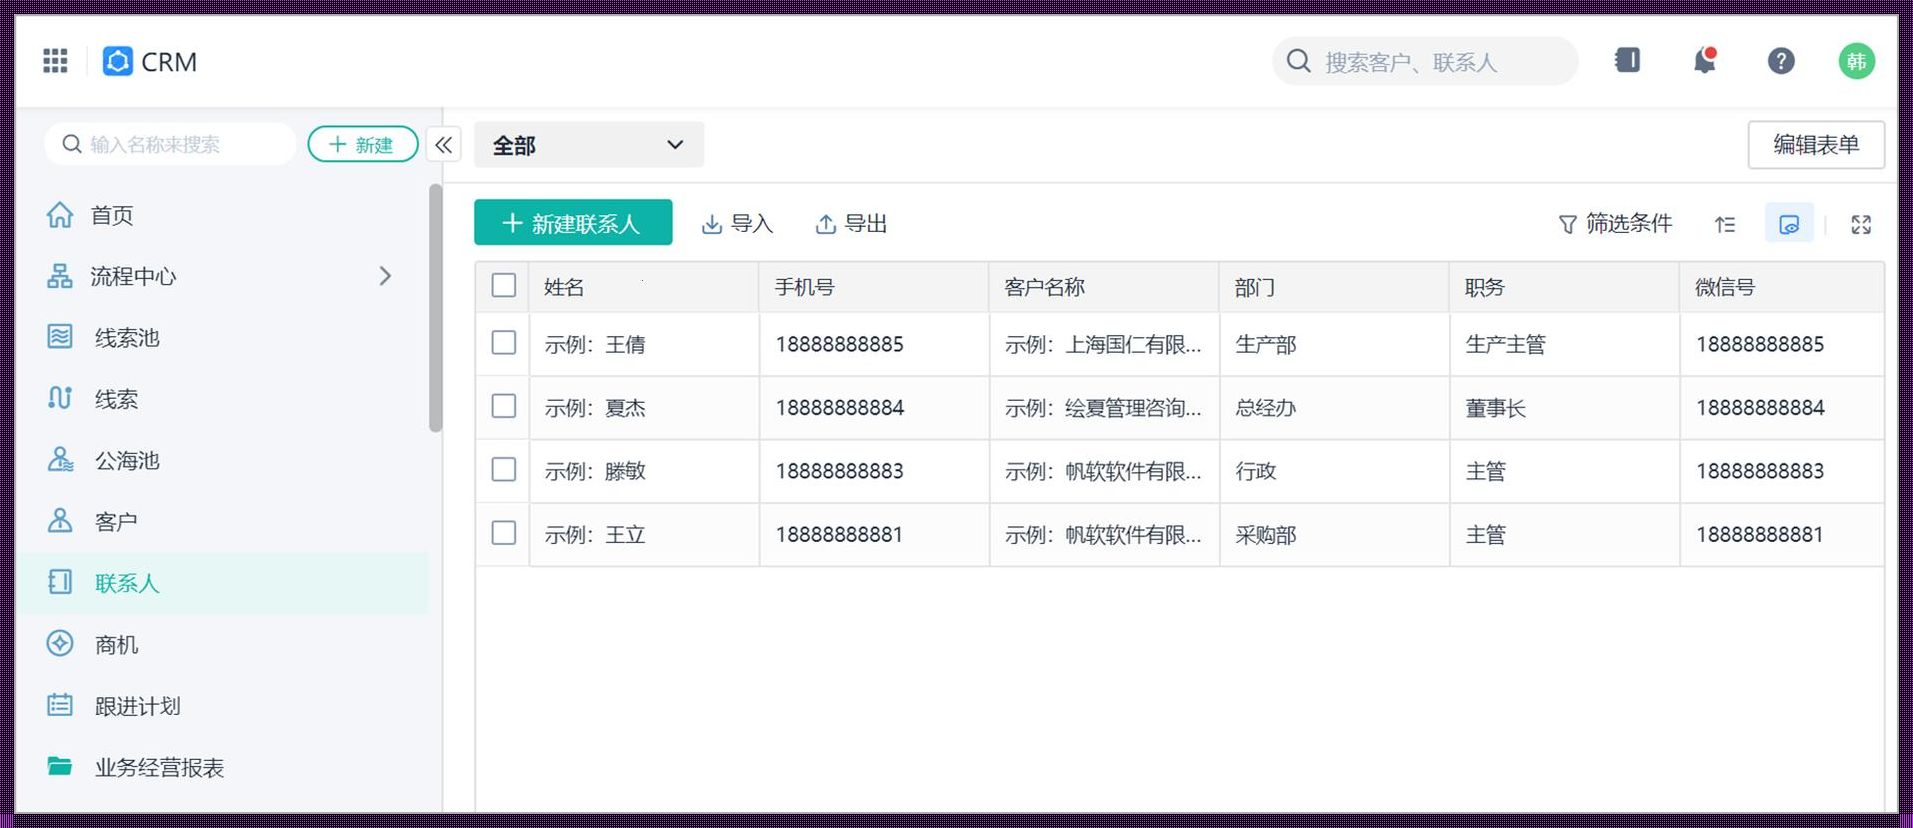Screen dimensions: 1913x828
Task: Tick checkbox for 示例：夏杰 row
Action: 504,406
